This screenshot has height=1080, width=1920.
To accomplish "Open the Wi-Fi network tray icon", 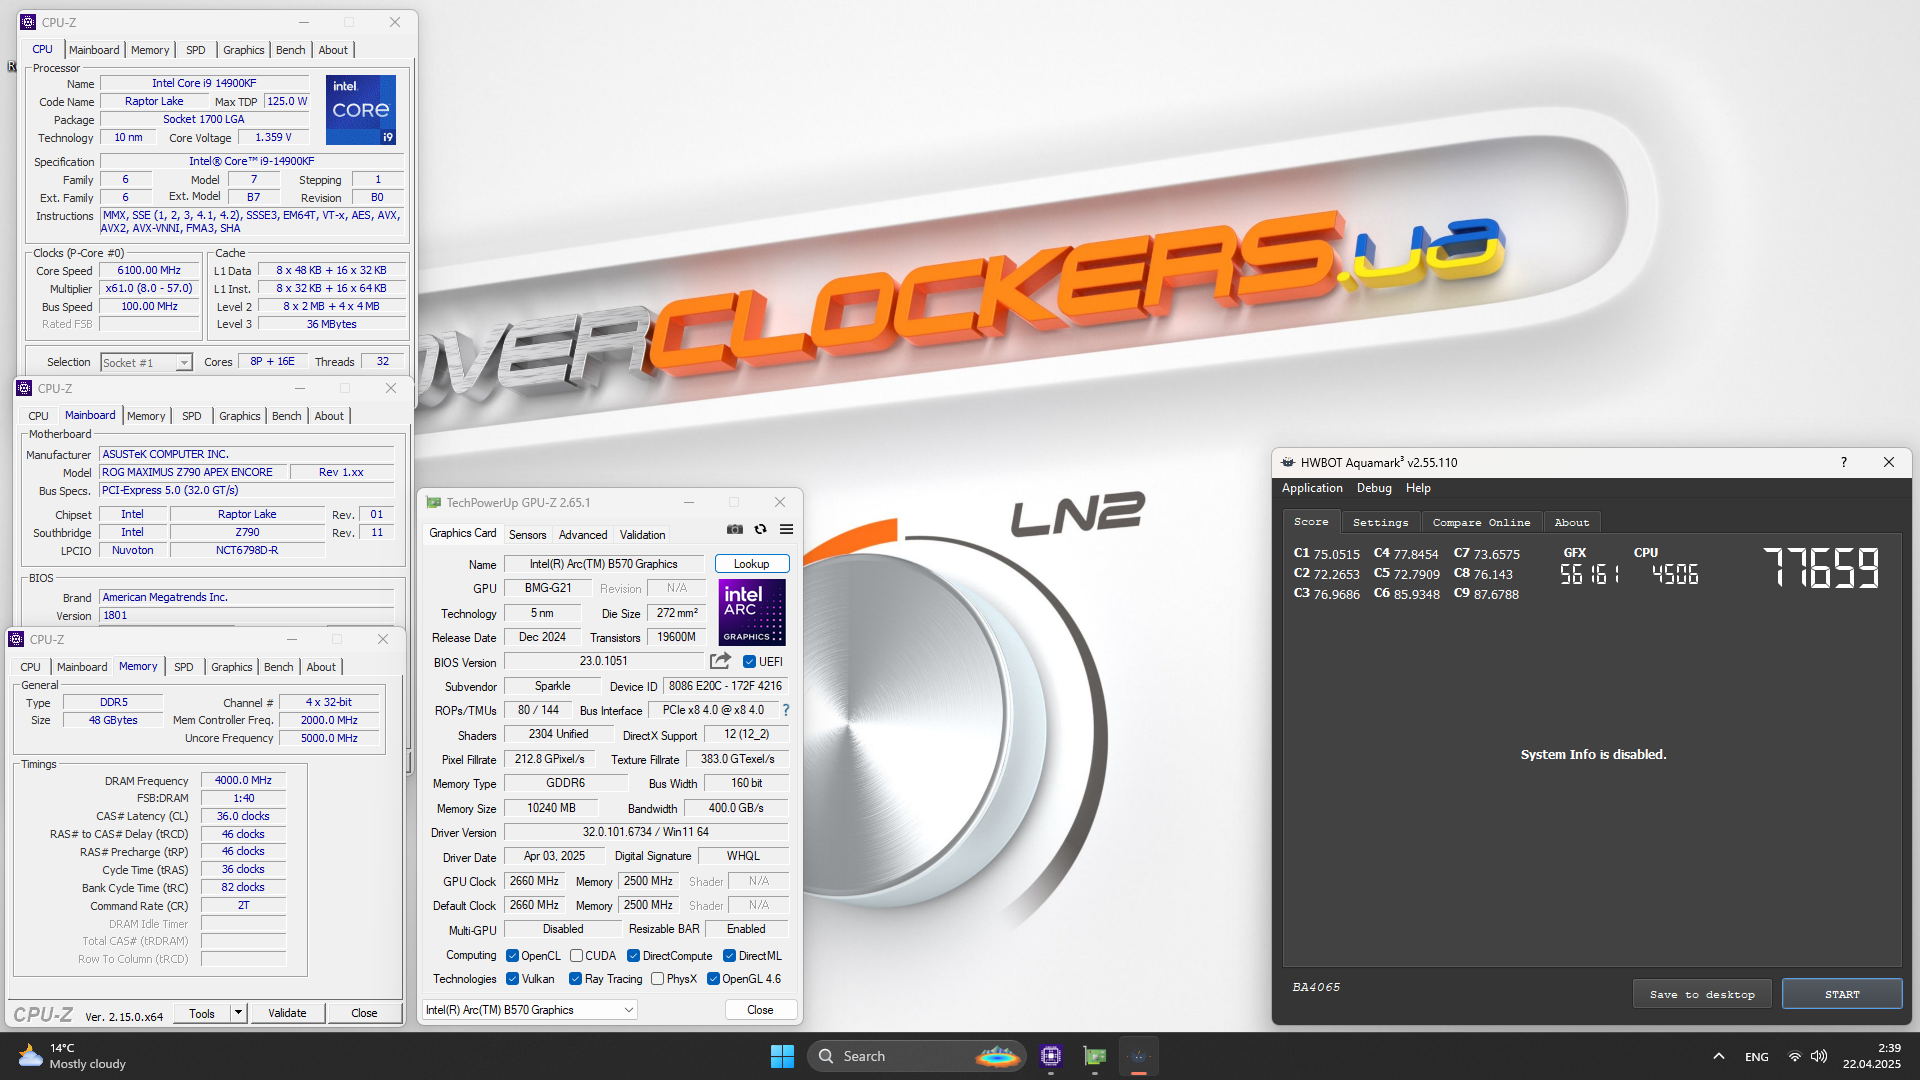I will (x=1795, y=1056).
